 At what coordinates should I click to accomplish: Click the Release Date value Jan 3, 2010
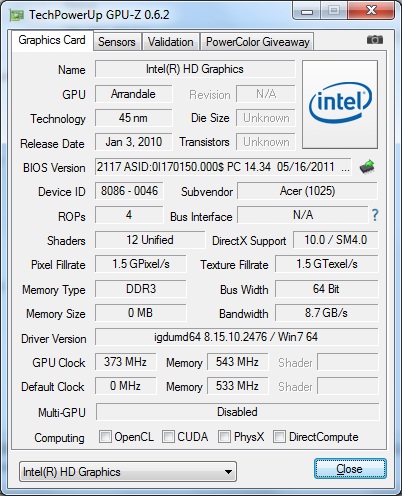133,142
